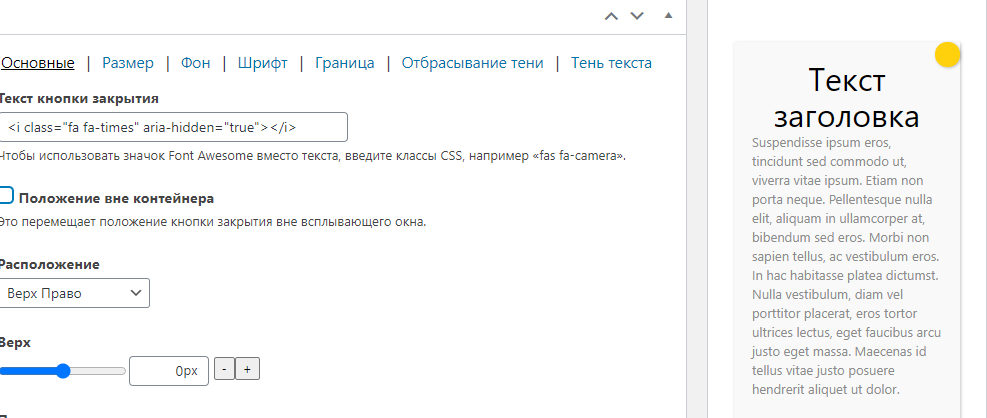Open the Отбрасывание тени tab
This screenshot has height=418, width=987.
point(473,63)
